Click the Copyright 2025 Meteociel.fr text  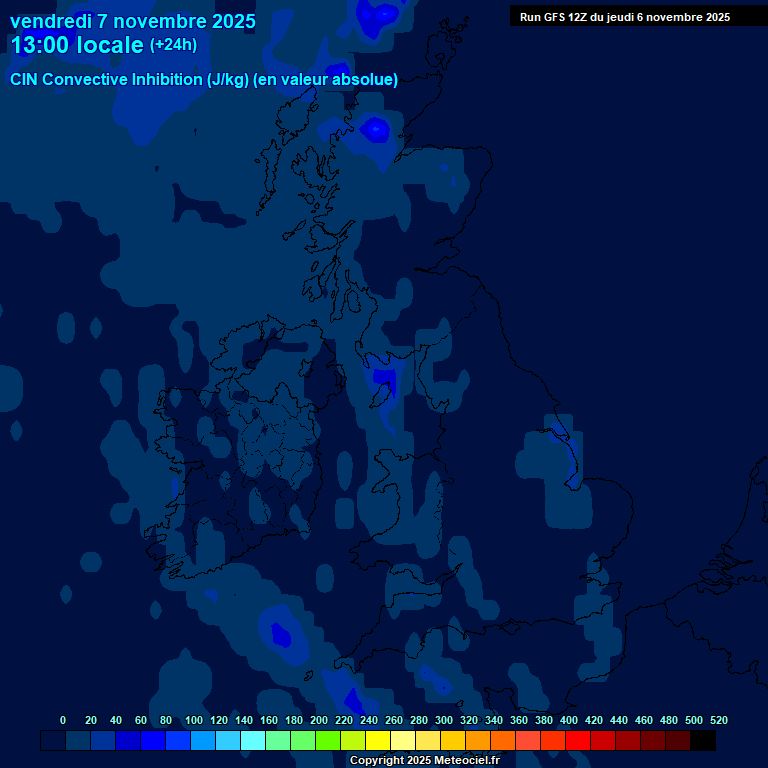point(424,761)
